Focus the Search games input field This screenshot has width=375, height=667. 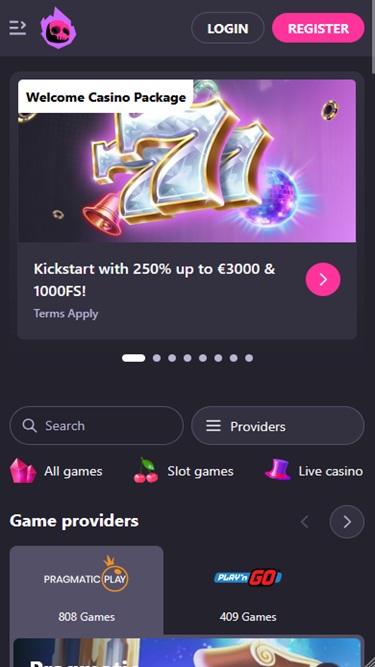coord(97,426)
